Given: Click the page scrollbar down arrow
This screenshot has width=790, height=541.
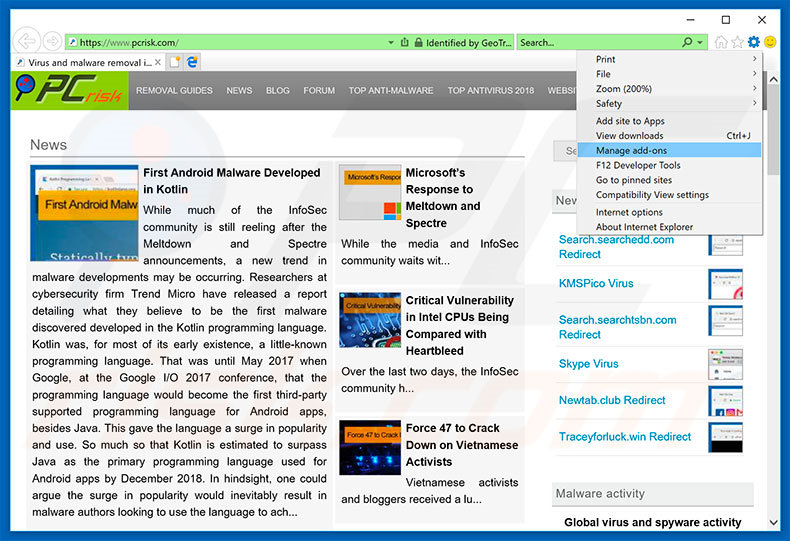Looking at the screenshot, I should pos(773,523).
